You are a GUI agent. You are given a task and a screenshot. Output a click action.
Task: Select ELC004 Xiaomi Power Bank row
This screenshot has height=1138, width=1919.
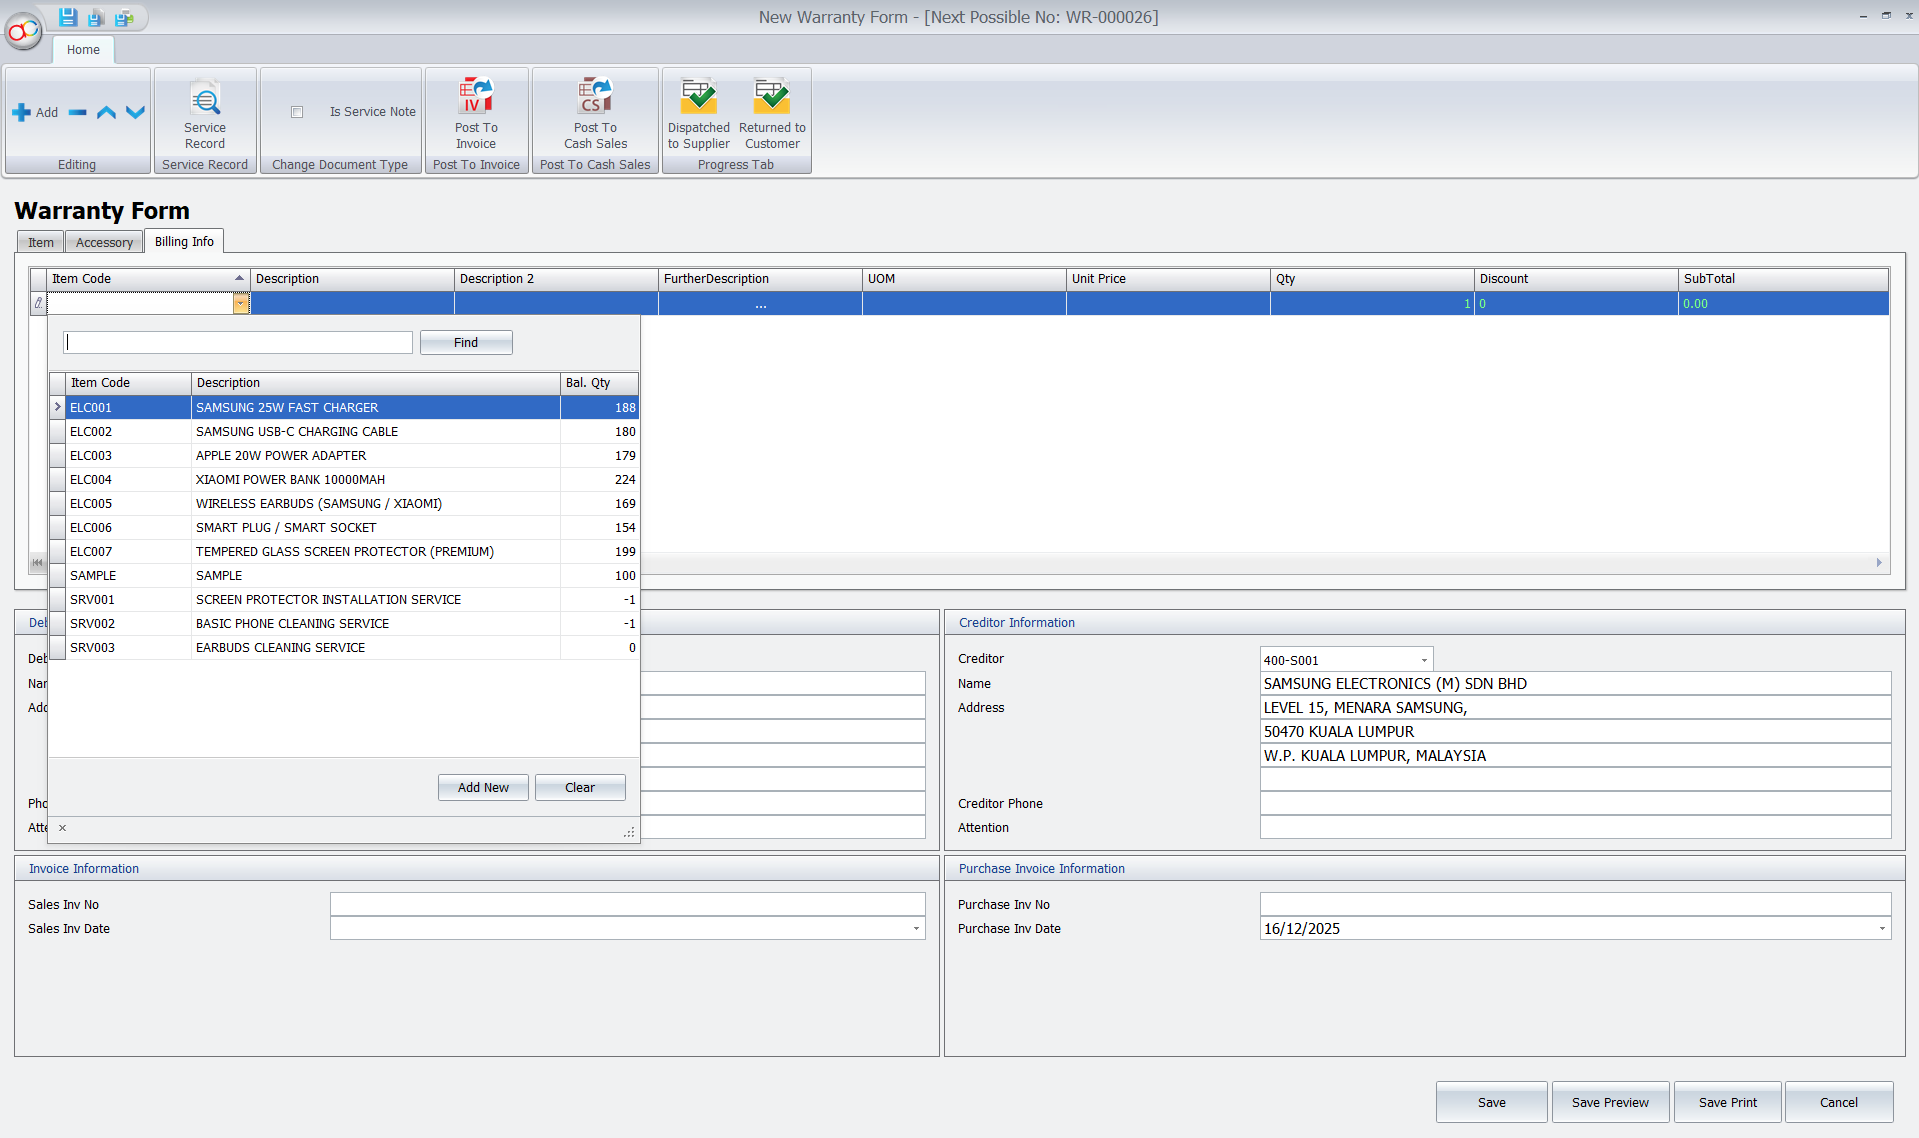[x=290, y=480]
